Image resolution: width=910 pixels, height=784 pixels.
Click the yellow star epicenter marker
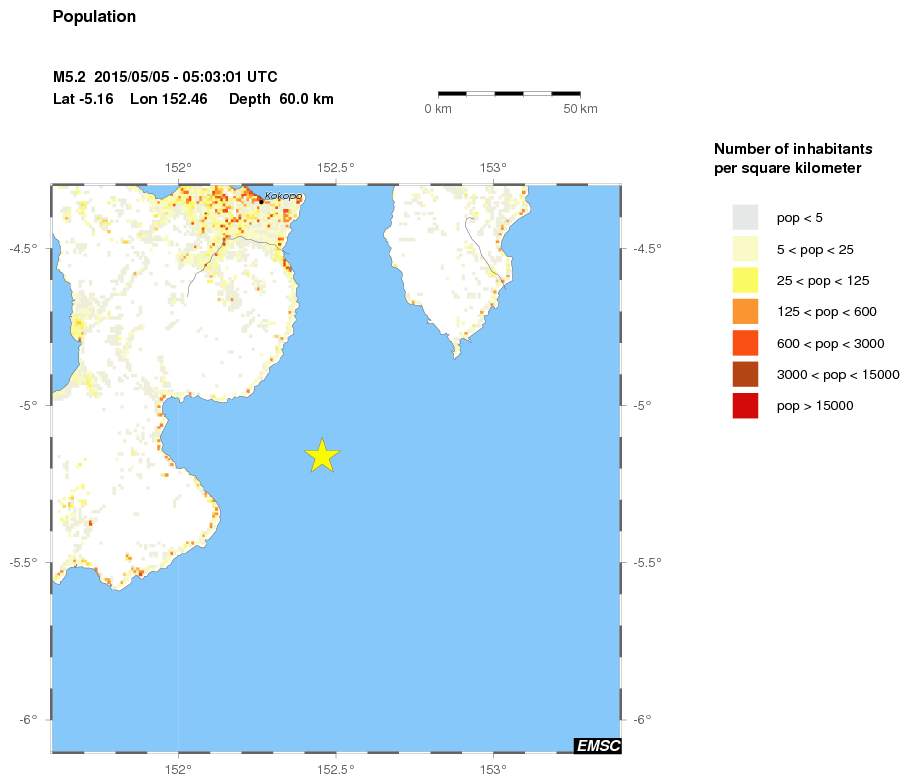pos(322,455)
